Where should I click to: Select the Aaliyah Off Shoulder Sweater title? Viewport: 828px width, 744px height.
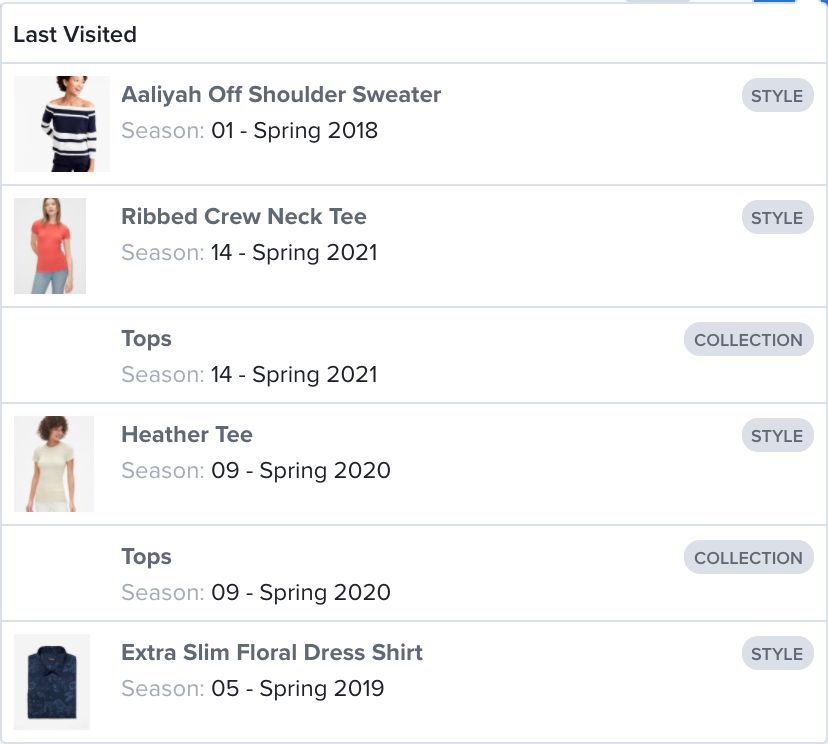tap(281, 95)
